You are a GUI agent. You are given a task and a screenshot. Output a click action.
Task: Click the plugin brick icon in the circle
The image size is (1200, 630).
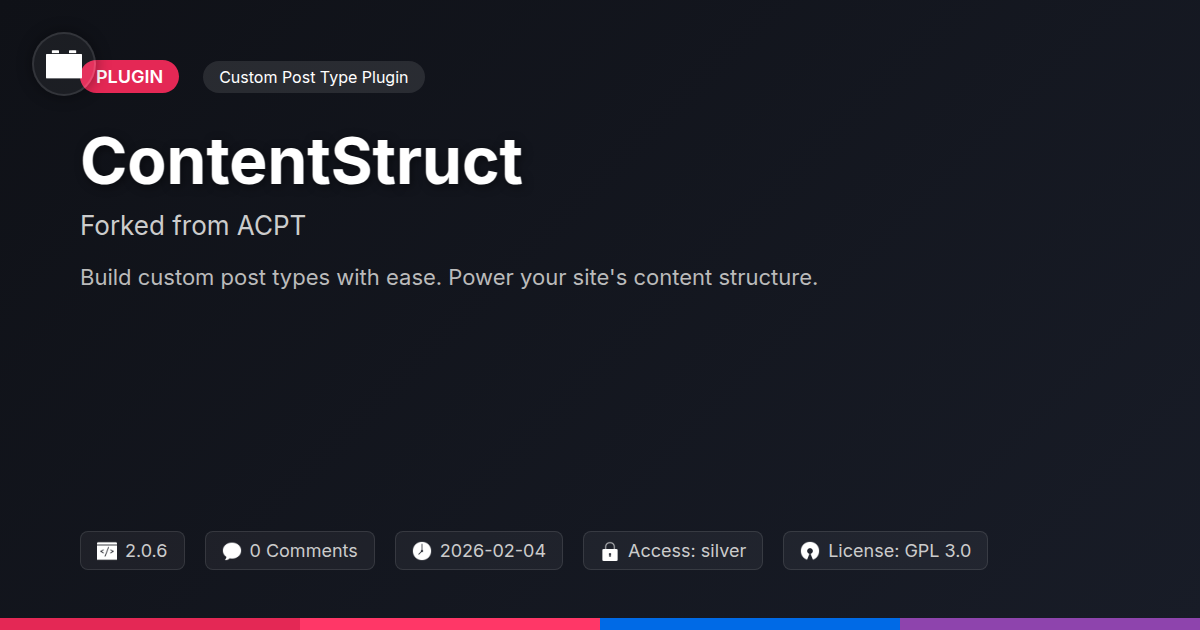(64, 64)
